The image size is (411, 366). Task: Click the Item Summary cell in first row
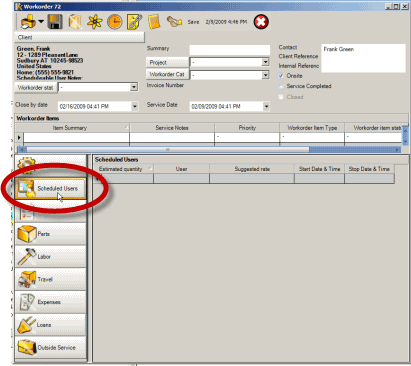point(76,138)
